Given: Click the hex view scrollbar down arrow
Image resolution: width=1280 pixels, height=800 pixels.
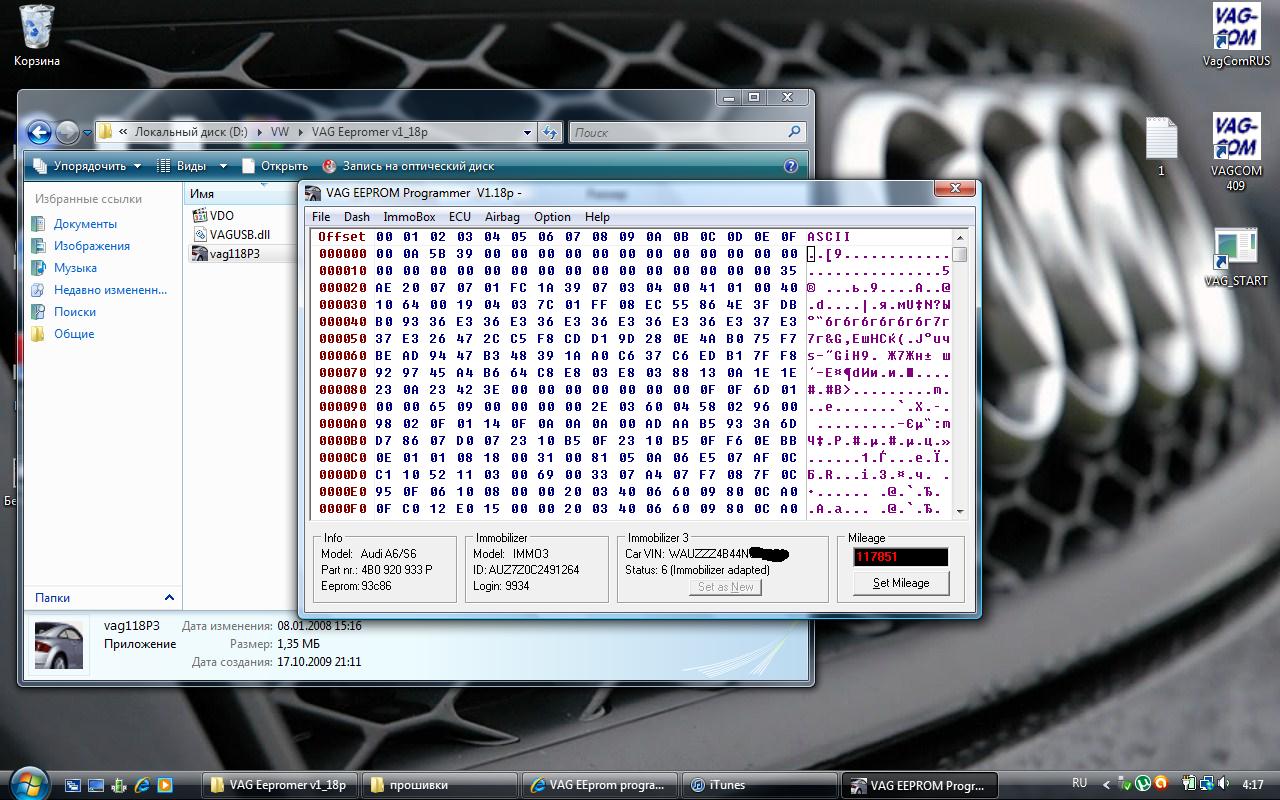Looking at the screenshot, I should click(x=960, y=511).
